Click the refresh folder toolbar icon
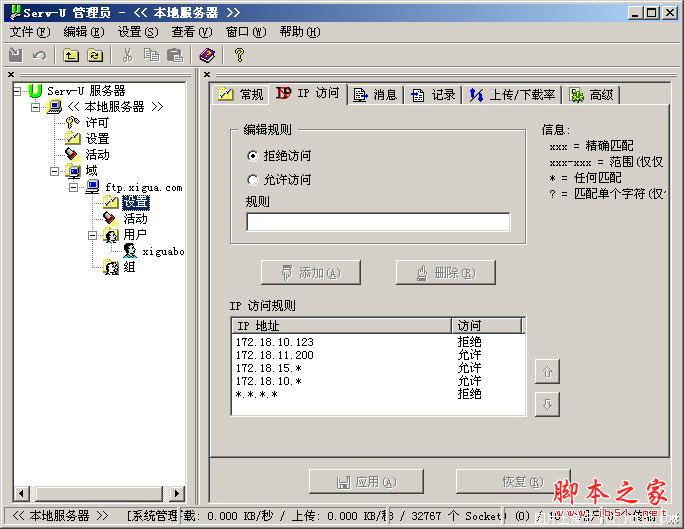This screenshot has height=529, width=684. [95, 55]
